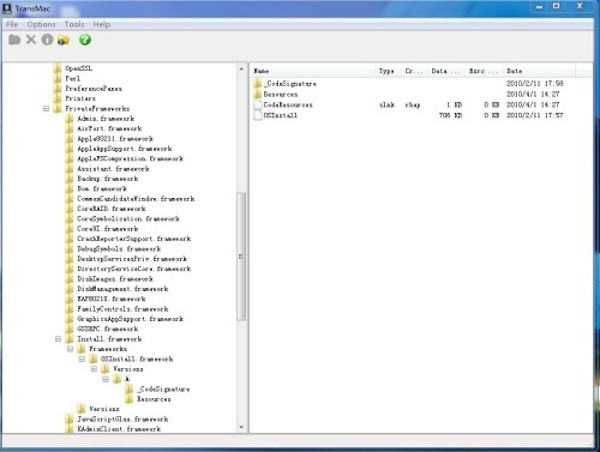Collapse the A folder tree node
The width and height of the screenshot is (600, 452).
[106, 379]
